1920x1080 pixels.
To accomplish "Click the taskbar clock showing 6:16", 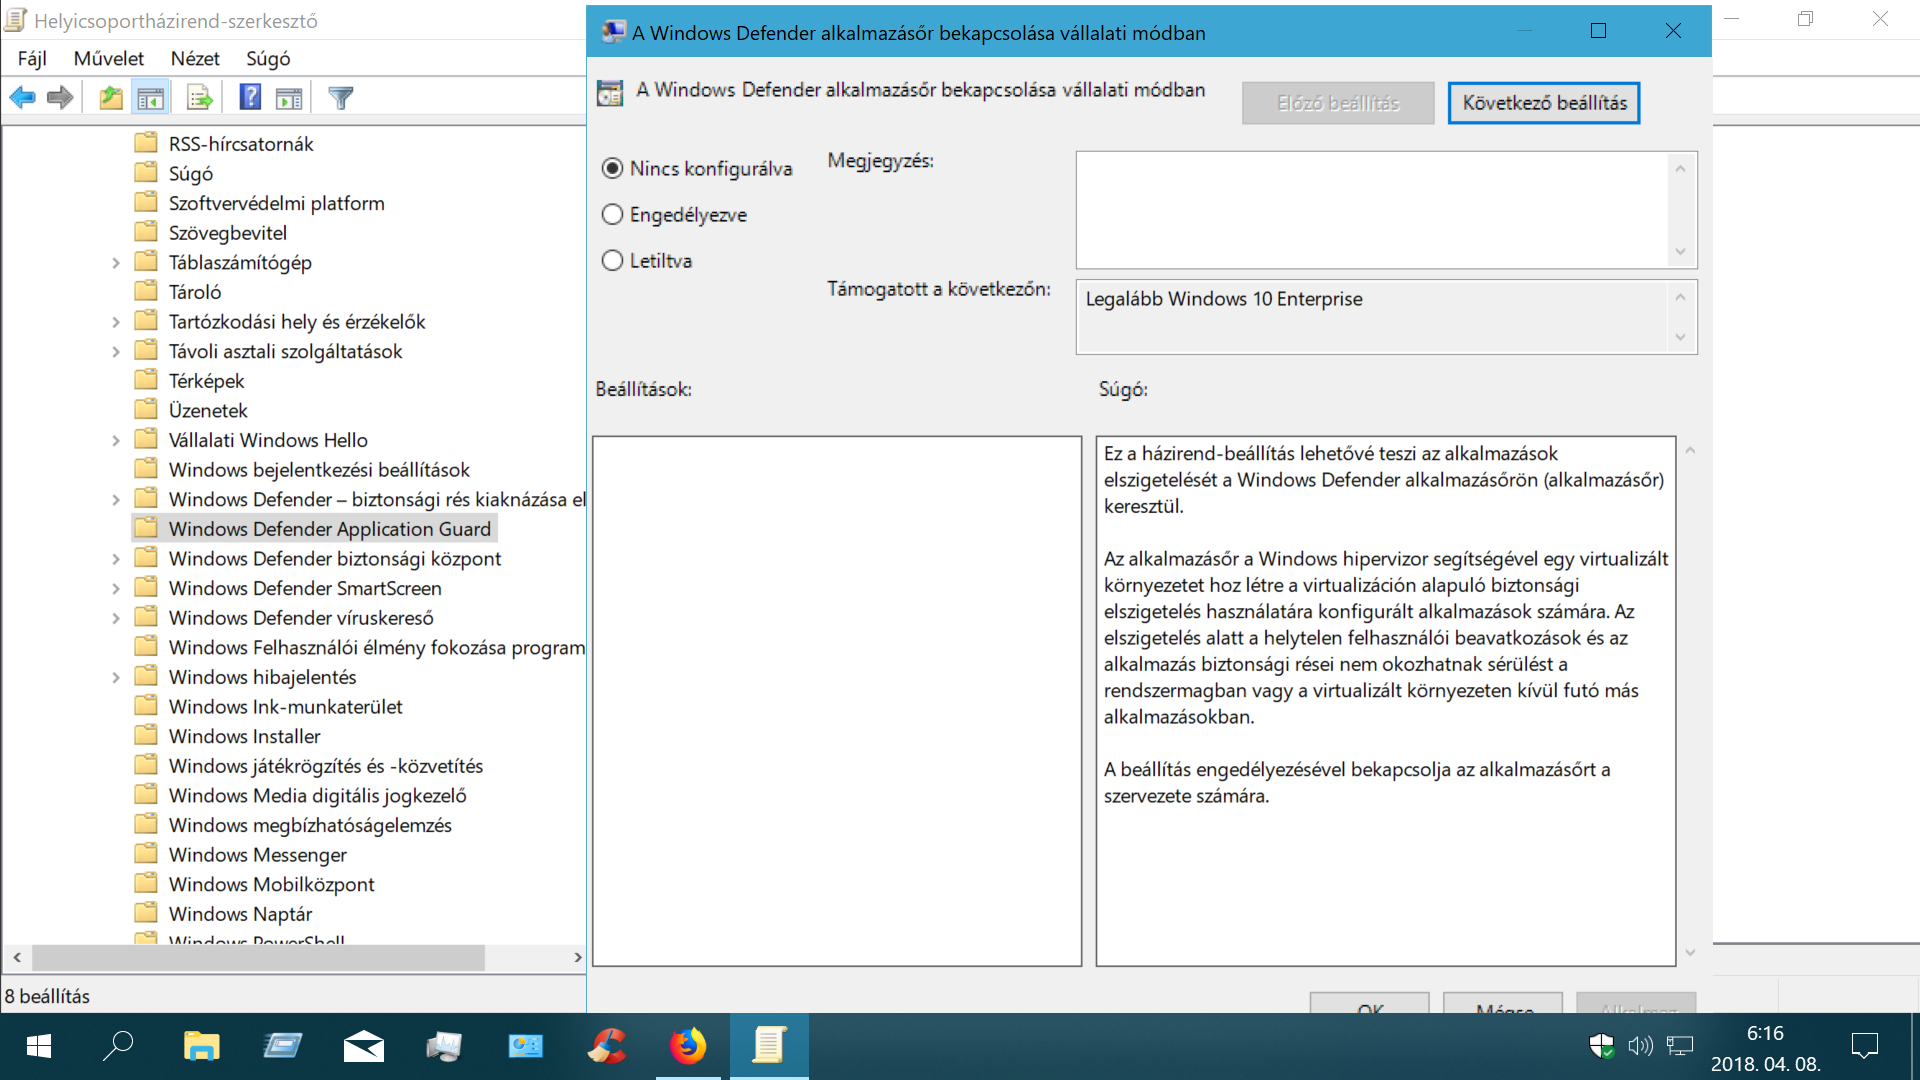I will coord(1765,1034).
